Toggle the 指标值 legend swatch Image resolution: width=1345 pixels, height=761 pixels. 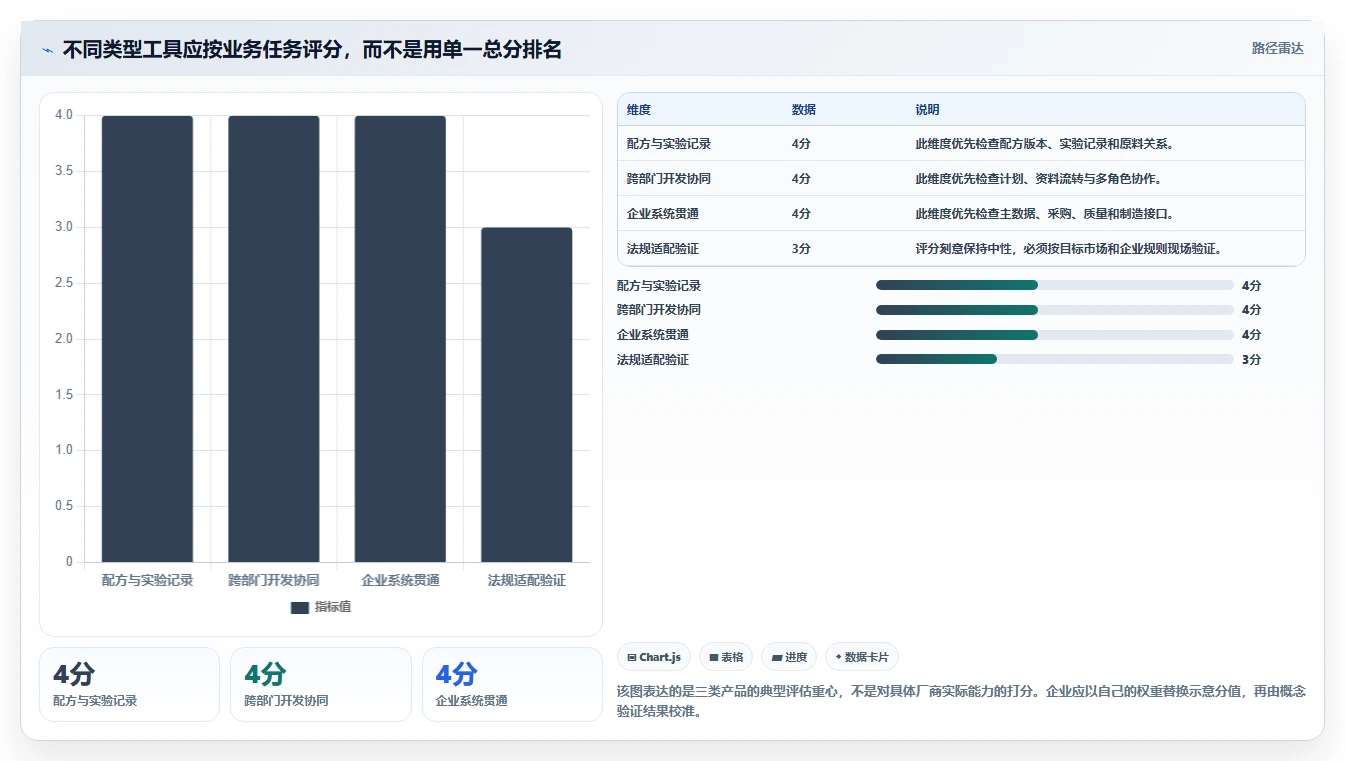click(300, 607)
